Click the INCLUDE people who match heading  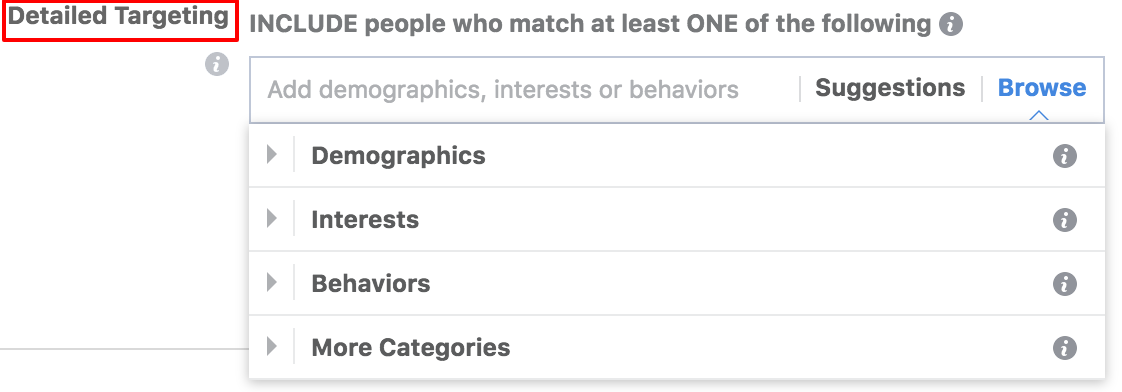(x=590, y=24)
